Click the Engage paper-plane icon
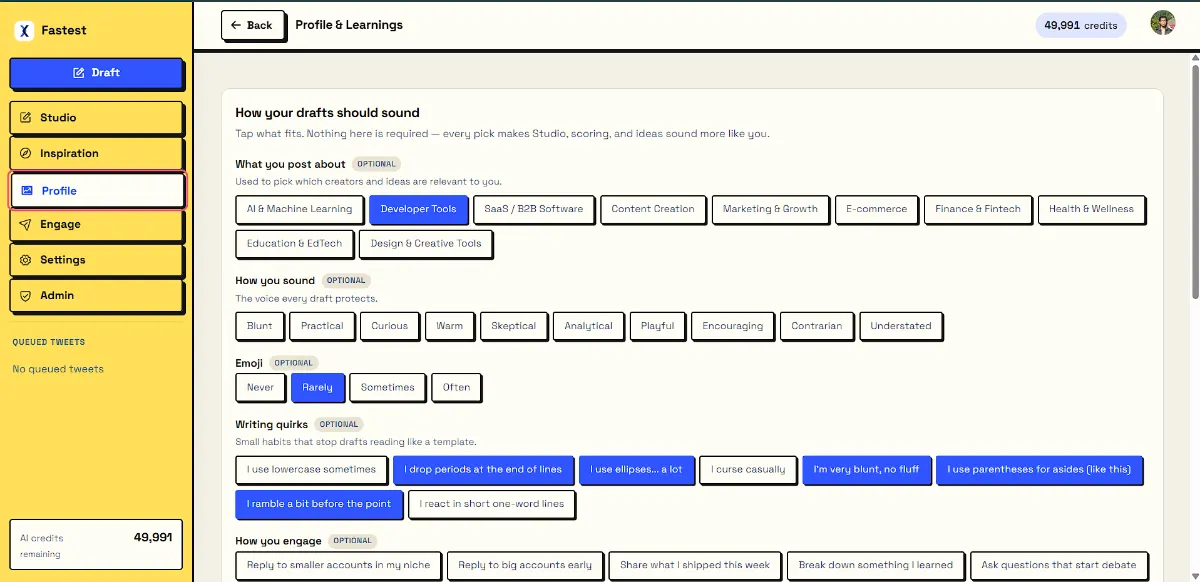Viewport: 1200px width, 582px height. [26, 225]
